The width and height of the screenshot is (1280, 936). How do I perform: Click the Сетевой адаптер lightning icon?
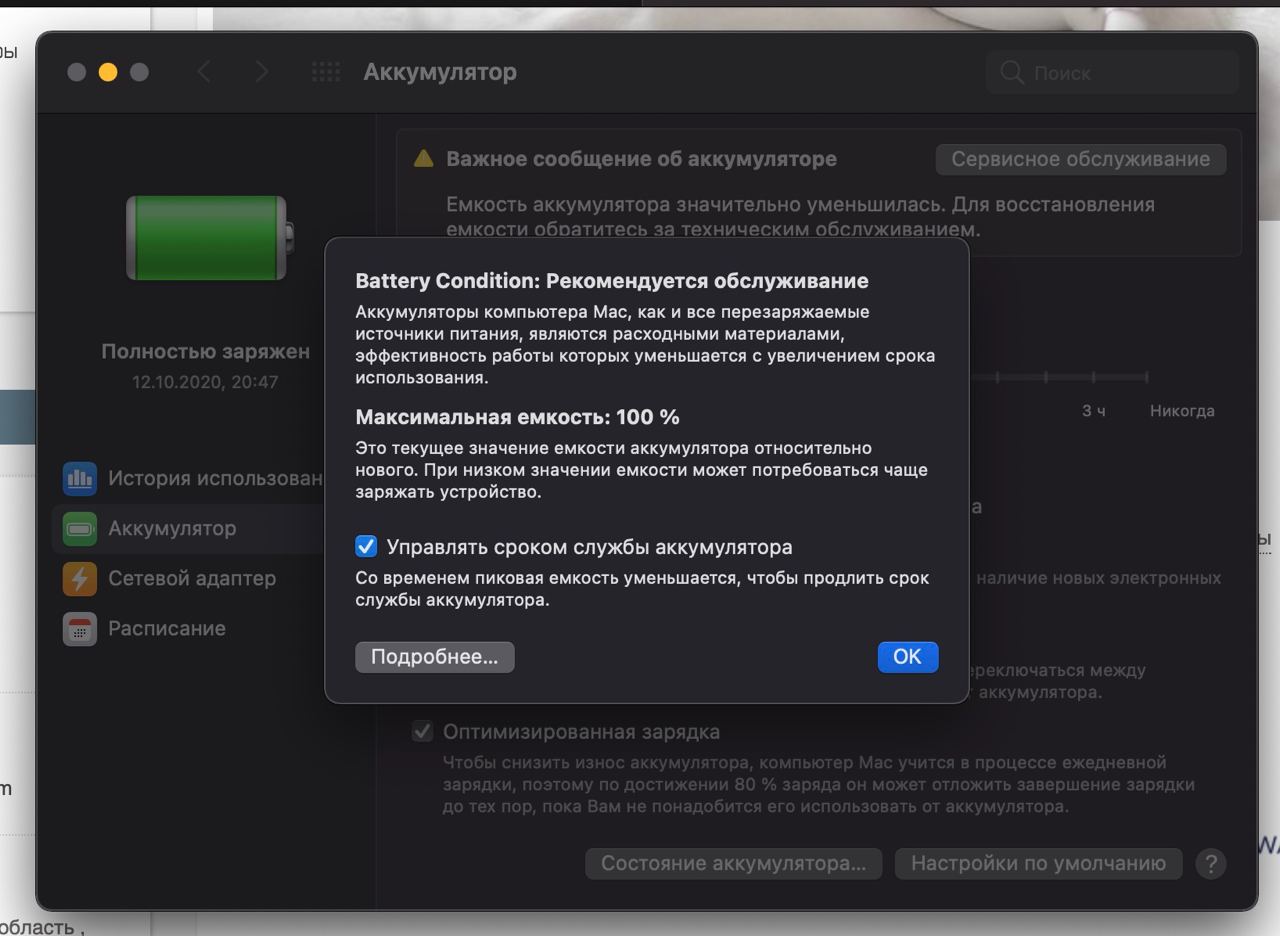pos(80,578)
